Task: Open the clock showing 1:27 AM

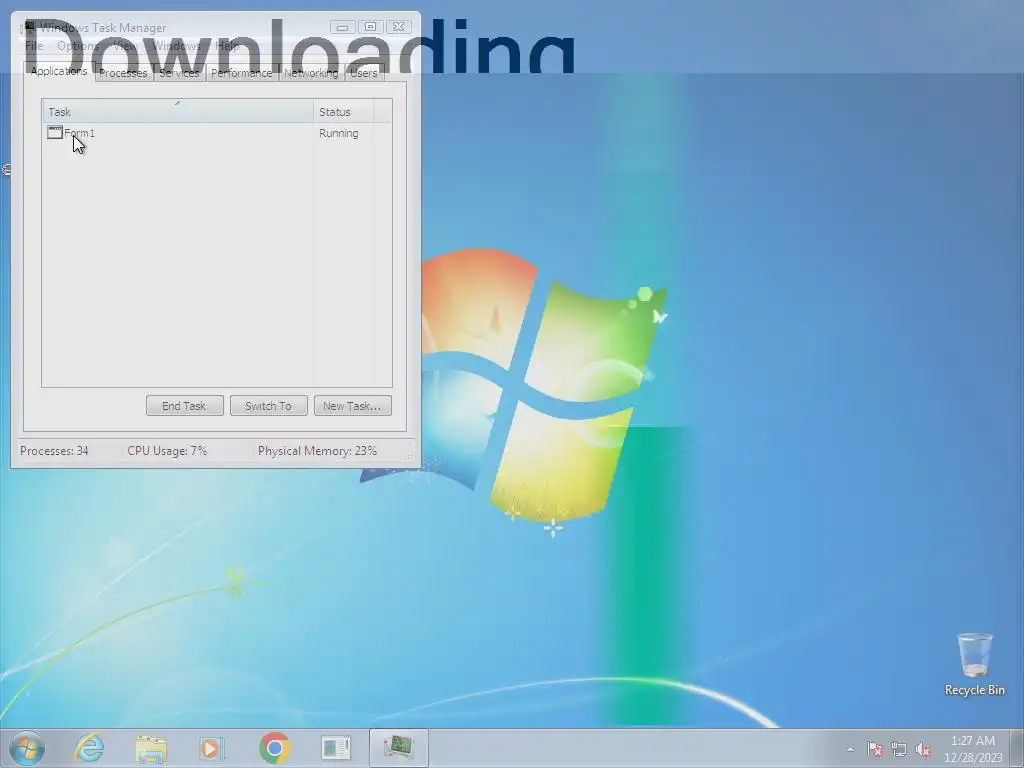Action: point(973,749)
